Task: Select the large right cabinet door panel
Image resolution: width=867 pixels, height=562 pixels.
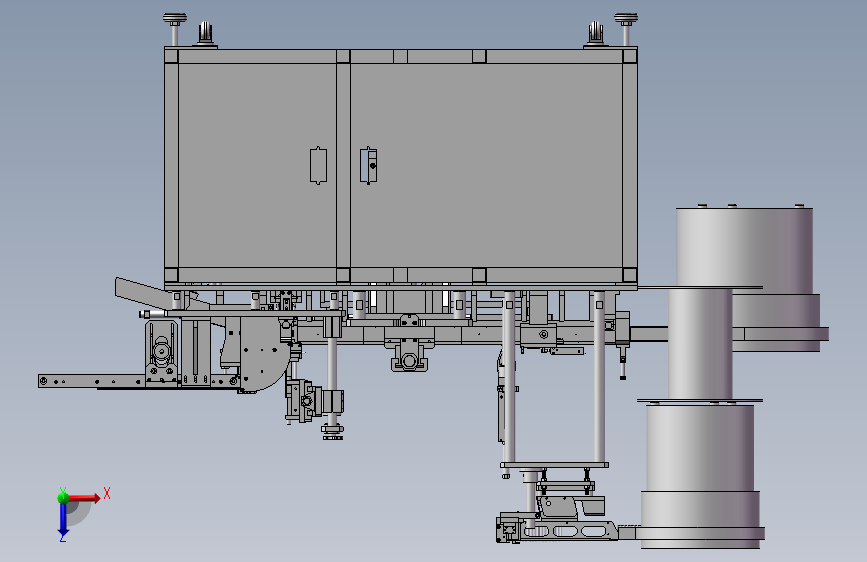Action: [x=487, y=165]
